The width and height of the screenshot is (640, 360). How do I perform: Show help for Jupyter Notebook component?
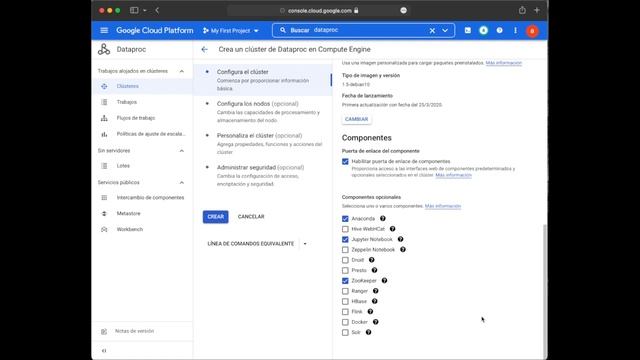[x=400, y=239]
